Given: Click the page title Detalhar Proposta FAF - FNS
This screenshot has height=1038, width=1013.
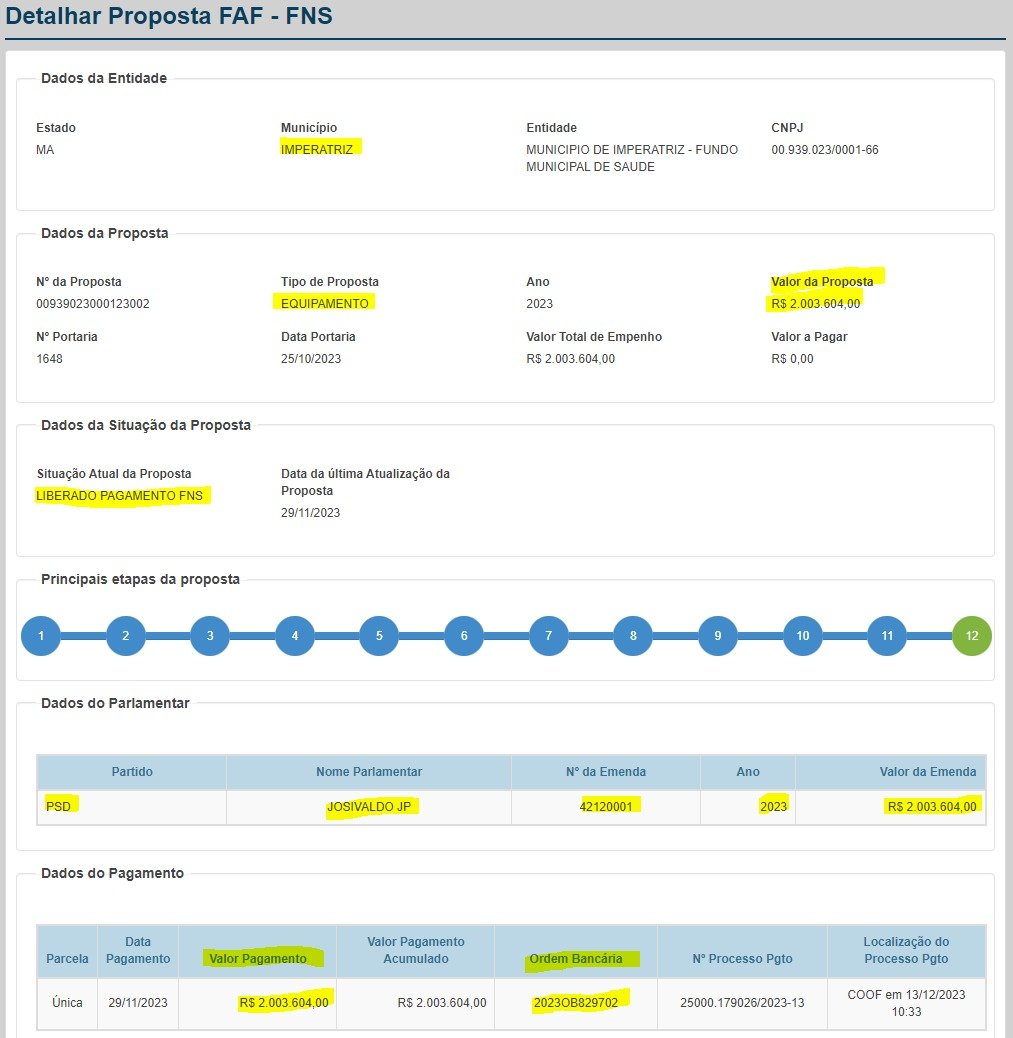Looking at the screenshot, I should coord(169,15).
